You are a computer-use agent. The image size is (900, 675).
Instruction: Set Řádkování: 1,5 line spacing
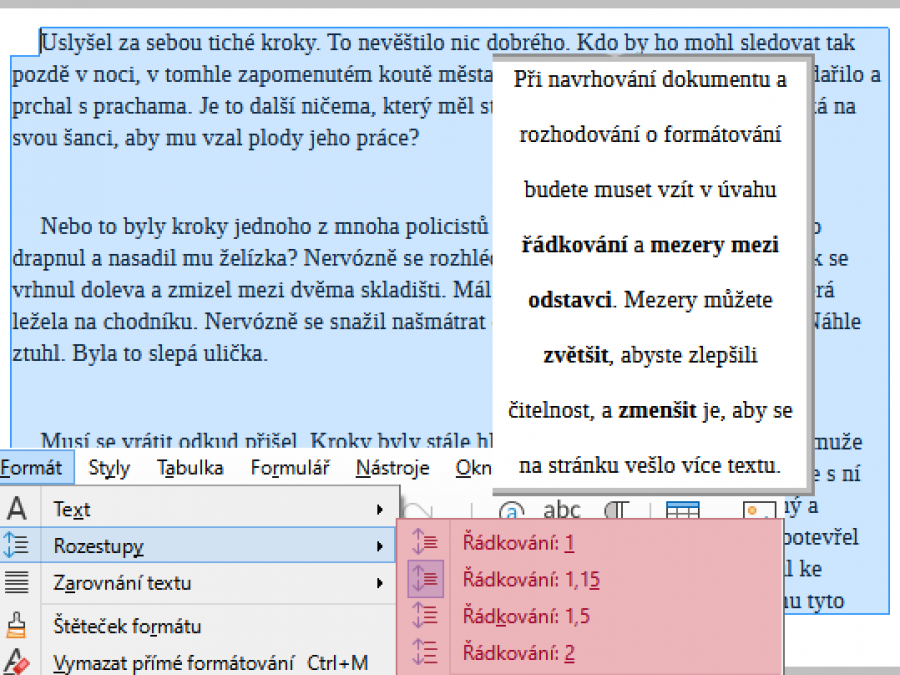pyautogui.click(x=589, y=616)
